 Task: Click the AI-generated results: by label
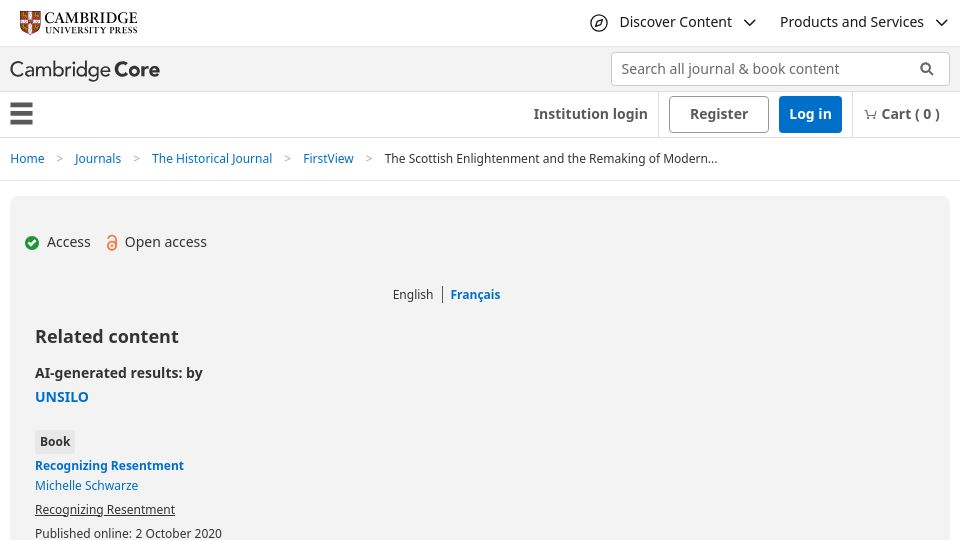click(x=119, y=373)
